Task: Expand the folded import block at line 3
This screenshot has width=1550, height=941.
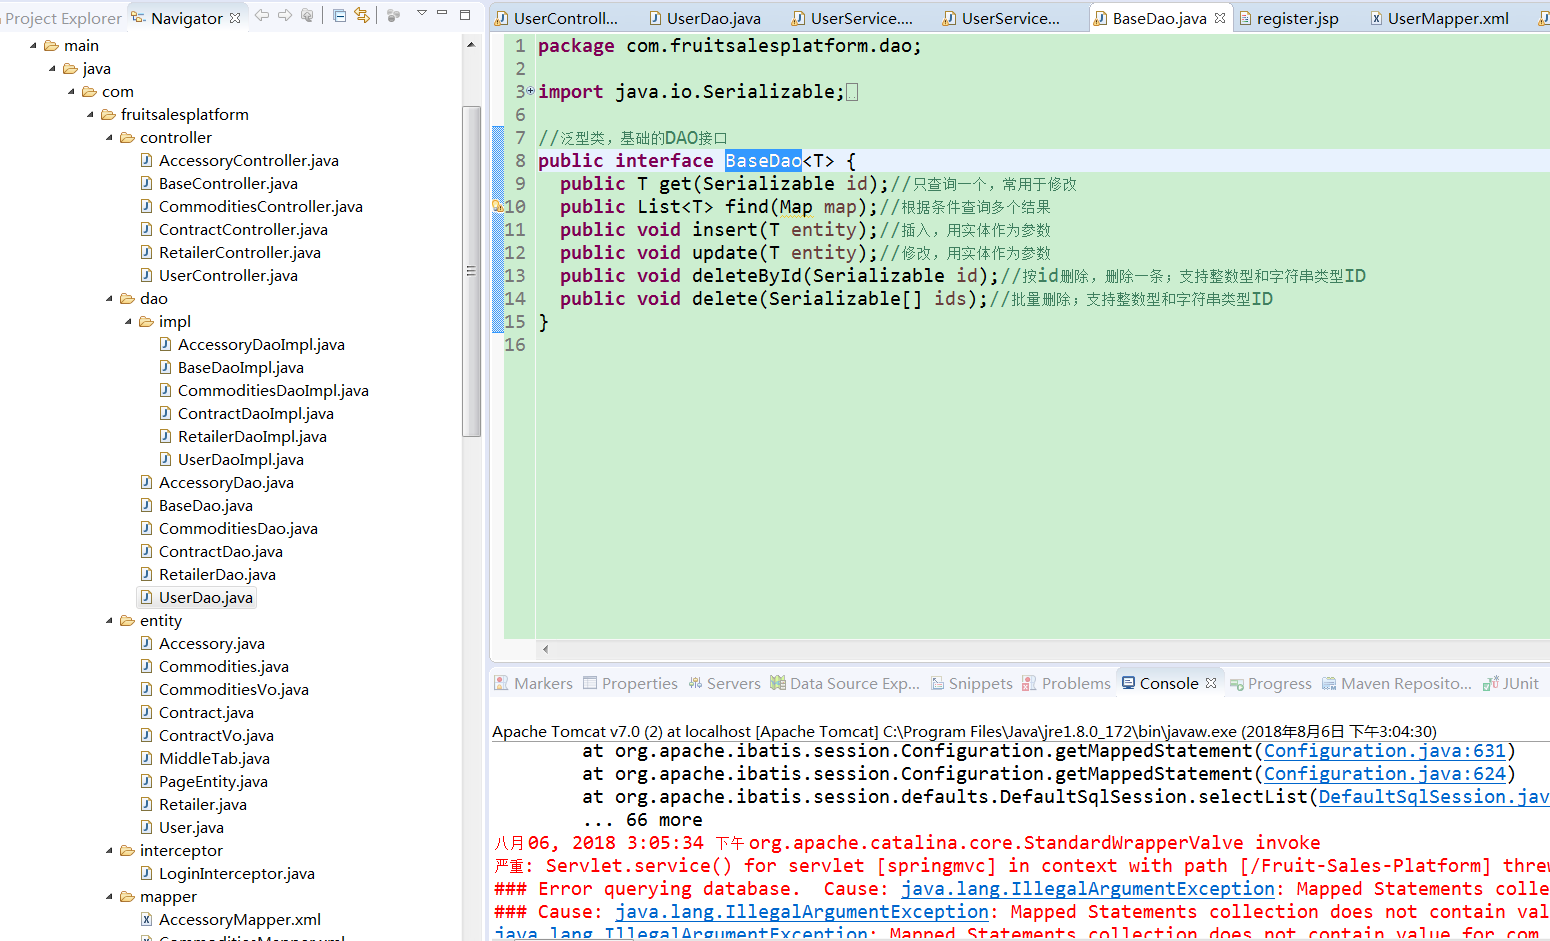Action: [530, 91]
